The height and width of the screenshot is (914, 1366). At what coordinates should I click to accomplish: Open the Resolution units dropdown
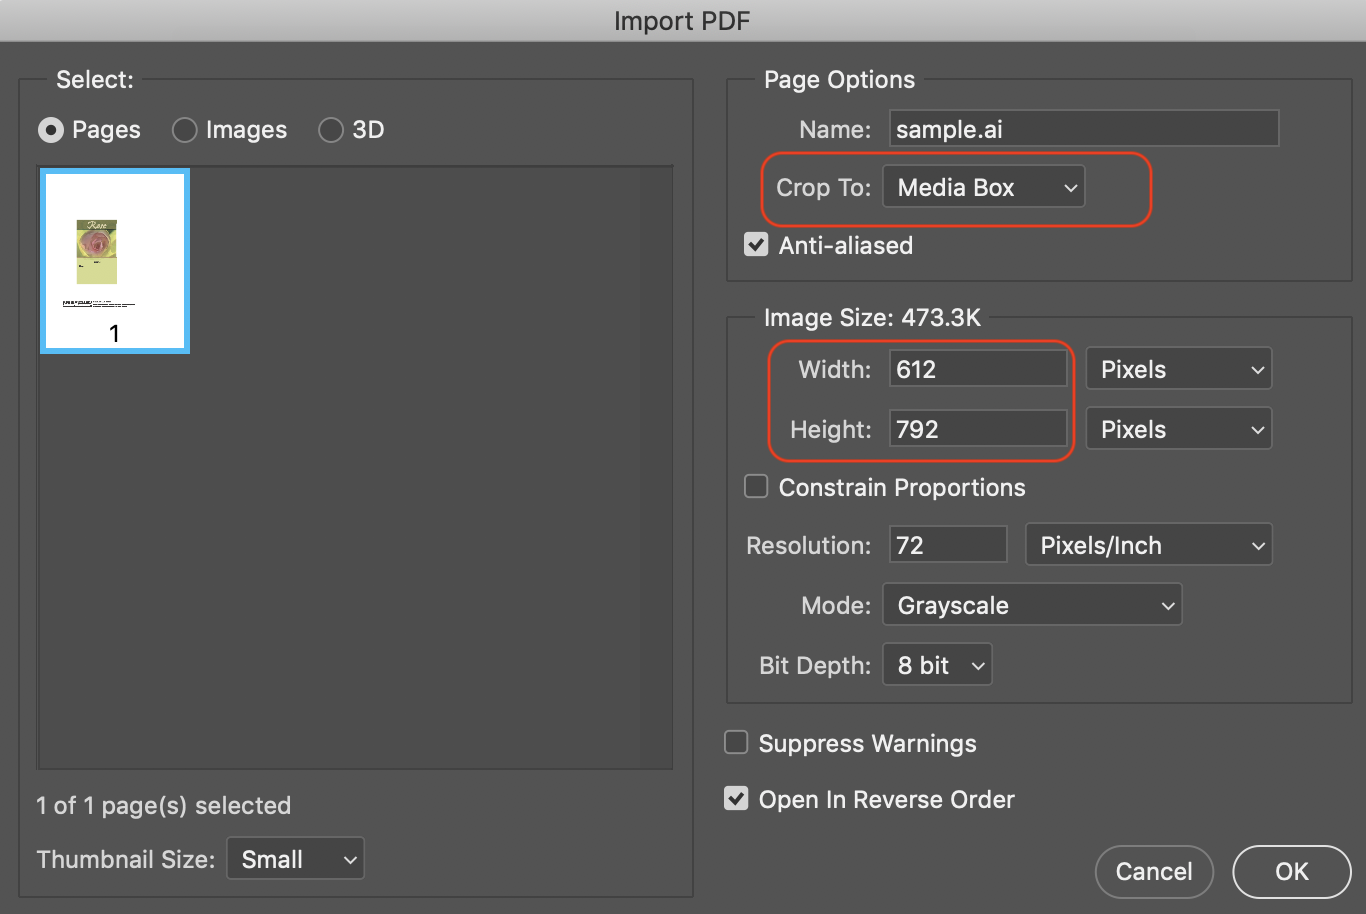[1148, 544]
